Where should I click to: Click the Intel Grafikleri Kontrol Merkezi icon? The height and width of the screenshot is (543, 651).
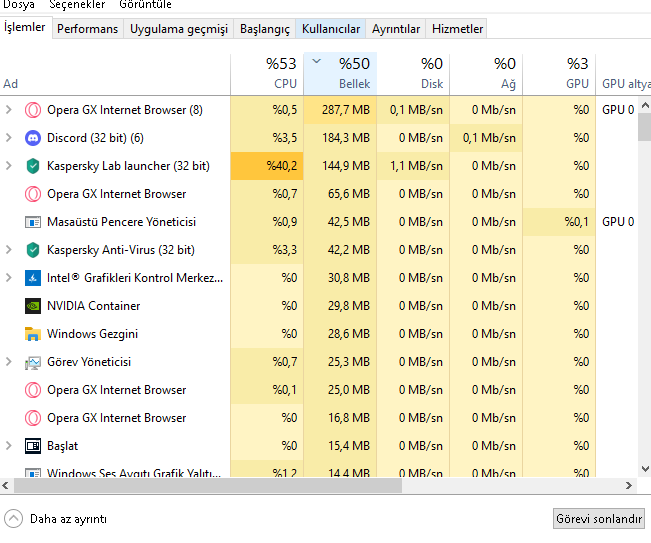tap(33, 278)
